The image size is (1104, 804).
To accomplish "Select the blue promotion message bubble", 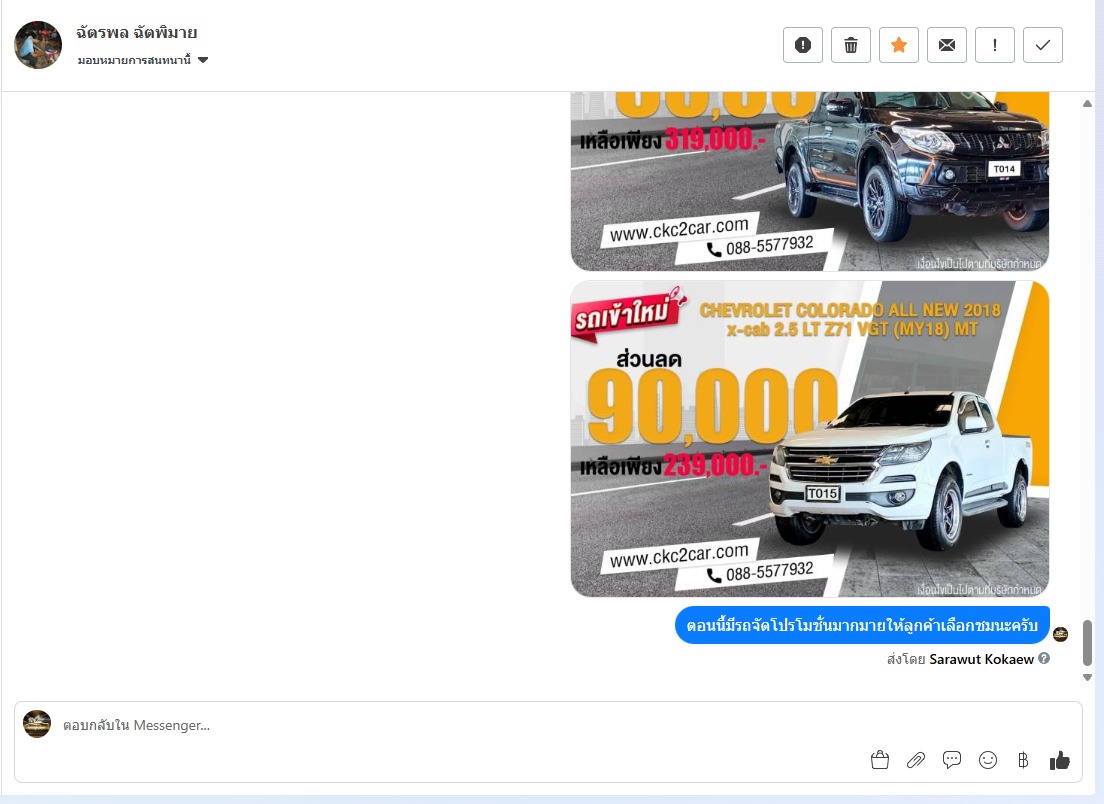I will tap(862, 625).
